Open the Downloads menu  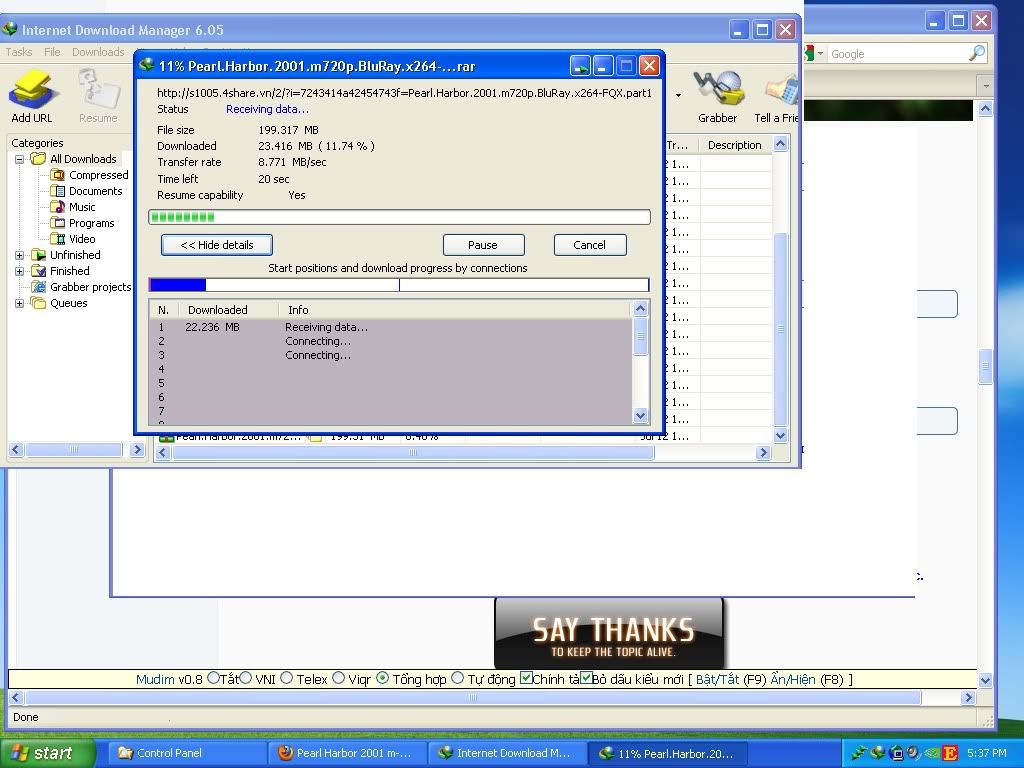tap(98, 52)
